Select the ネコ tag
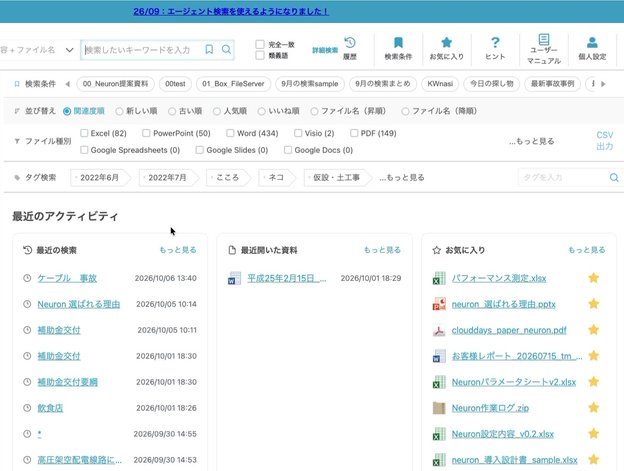Viewport: 624px width, 471px height. [276, 177]
